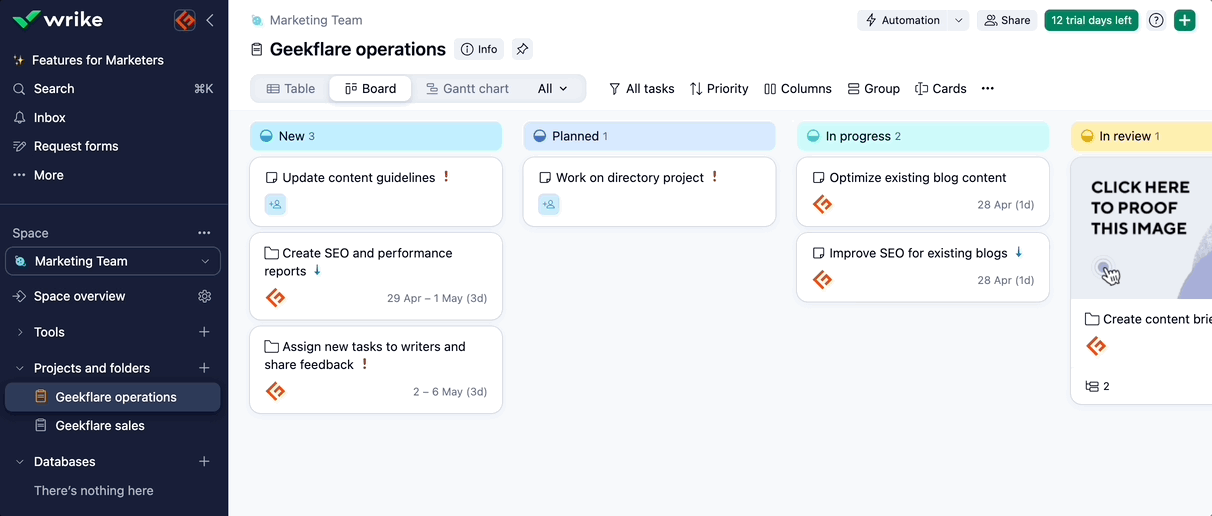Image resolution: width=1212 pixels, height=516 pixels.
Task: Open Priority sort option
Action: 719,89
